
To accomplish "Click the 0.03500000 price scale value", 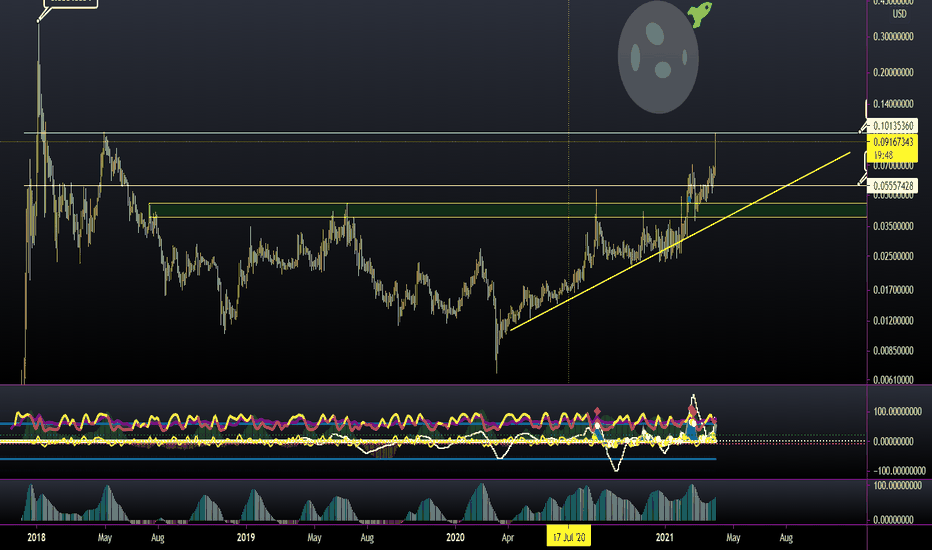I will coord(893,227).
